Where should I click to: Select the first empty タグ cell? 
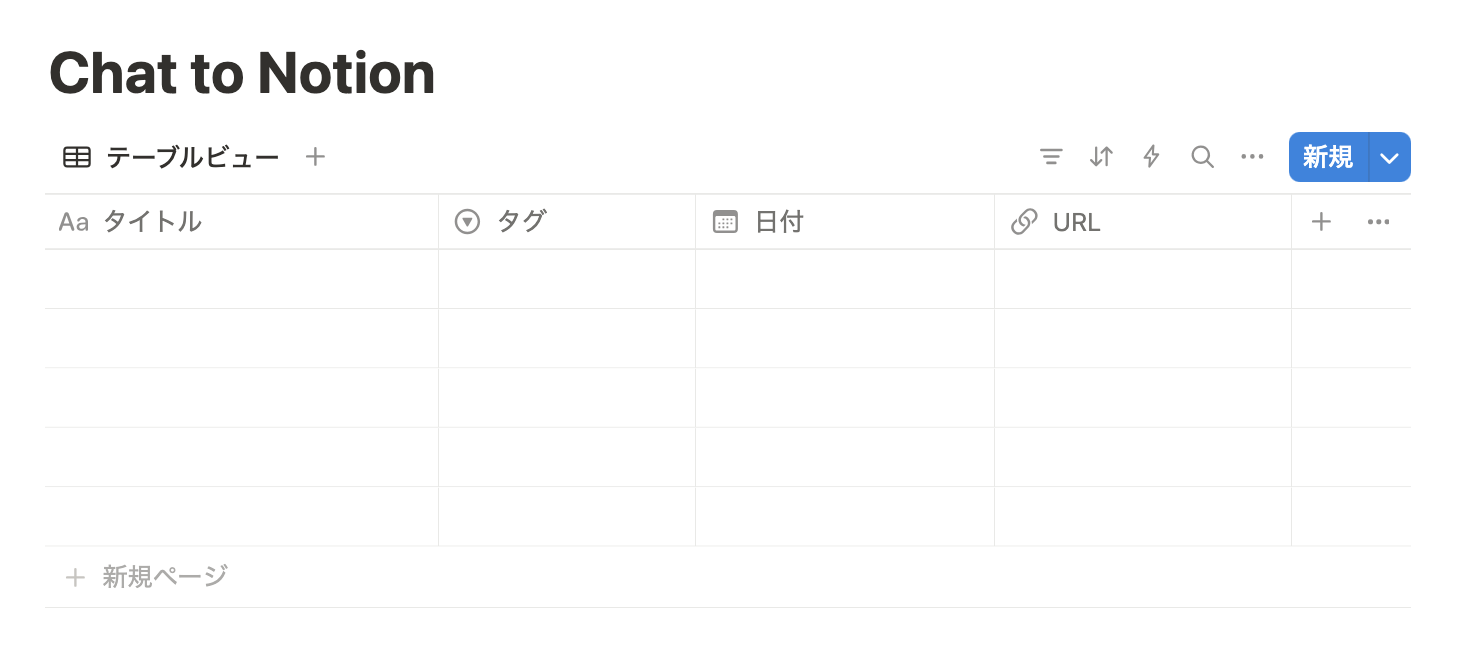[x=567, y=279]
